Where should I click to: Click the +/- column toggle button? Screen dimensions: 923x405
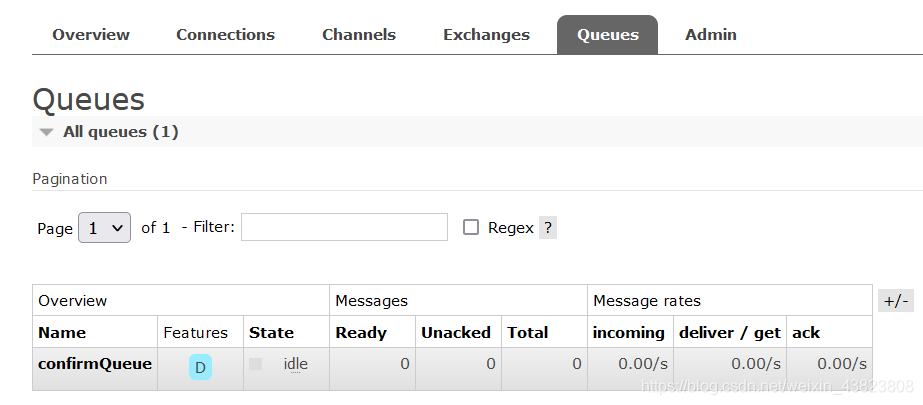click(896, 300)
